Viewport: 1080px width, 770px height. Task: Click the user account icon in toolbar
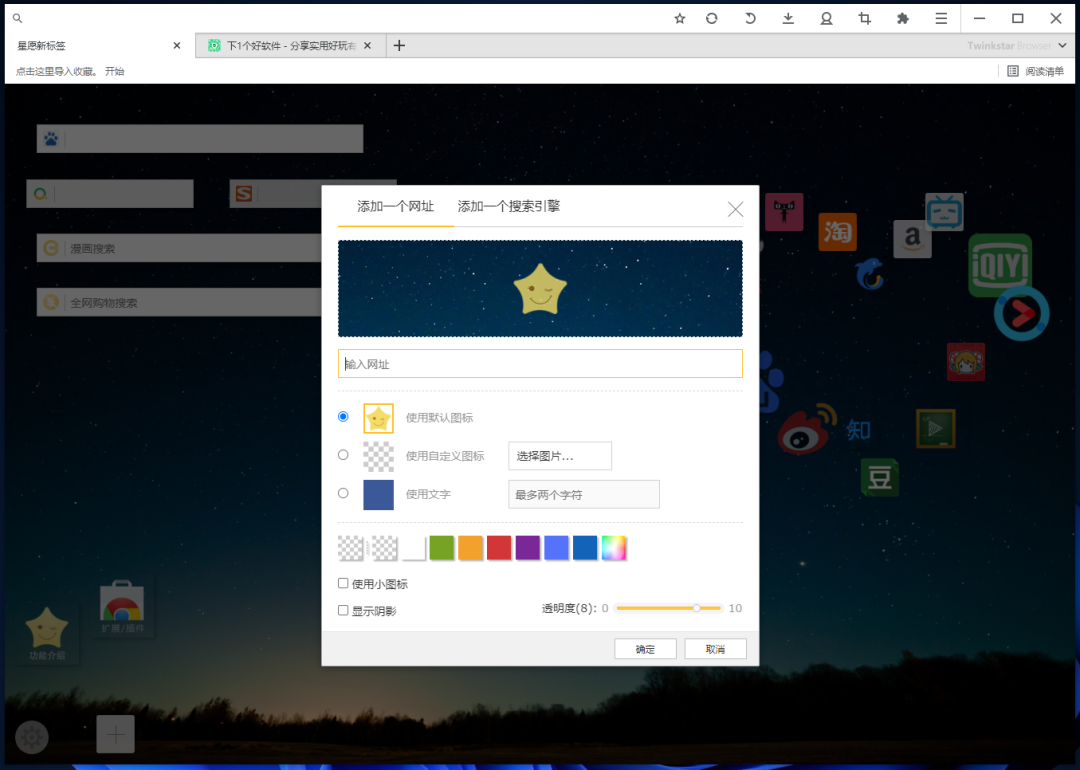[826, 18]
